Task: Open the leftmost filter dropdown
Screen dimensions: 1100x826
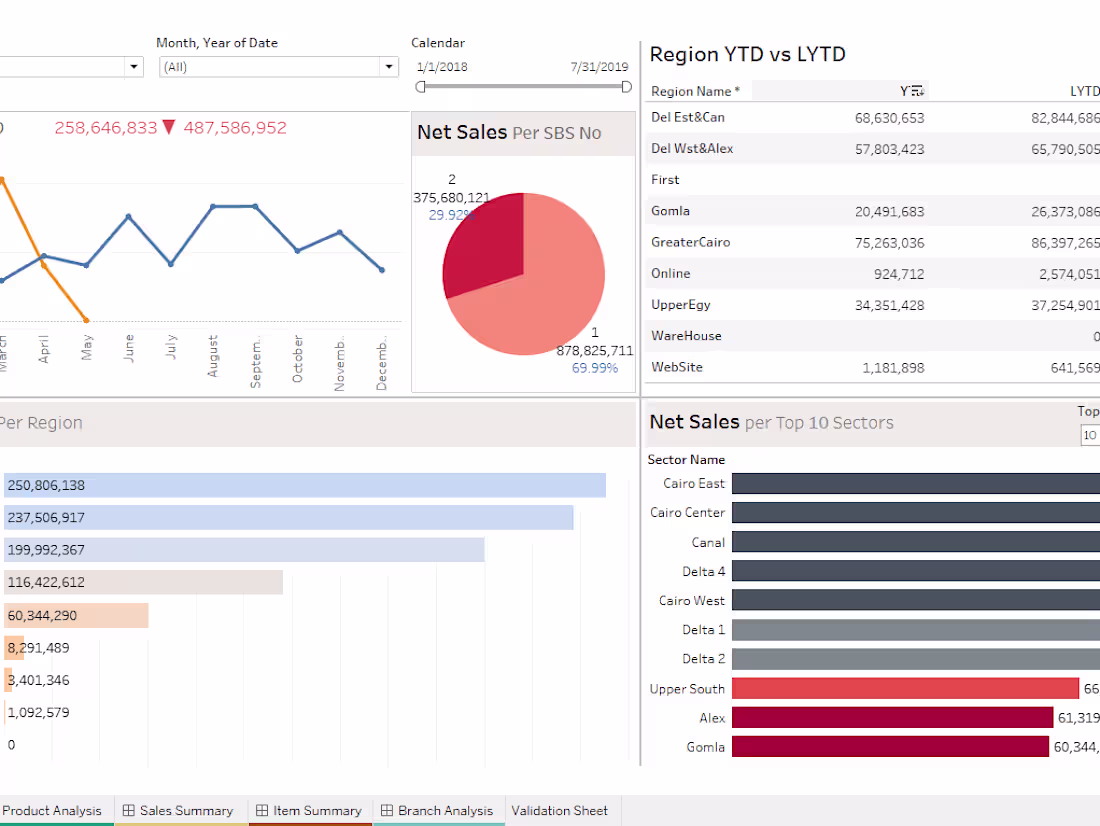Action: (x=132, y=67)
